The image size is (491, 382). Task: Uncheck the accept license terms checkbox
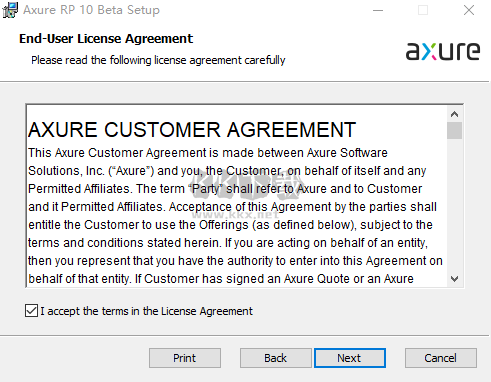tap(31, 311)
